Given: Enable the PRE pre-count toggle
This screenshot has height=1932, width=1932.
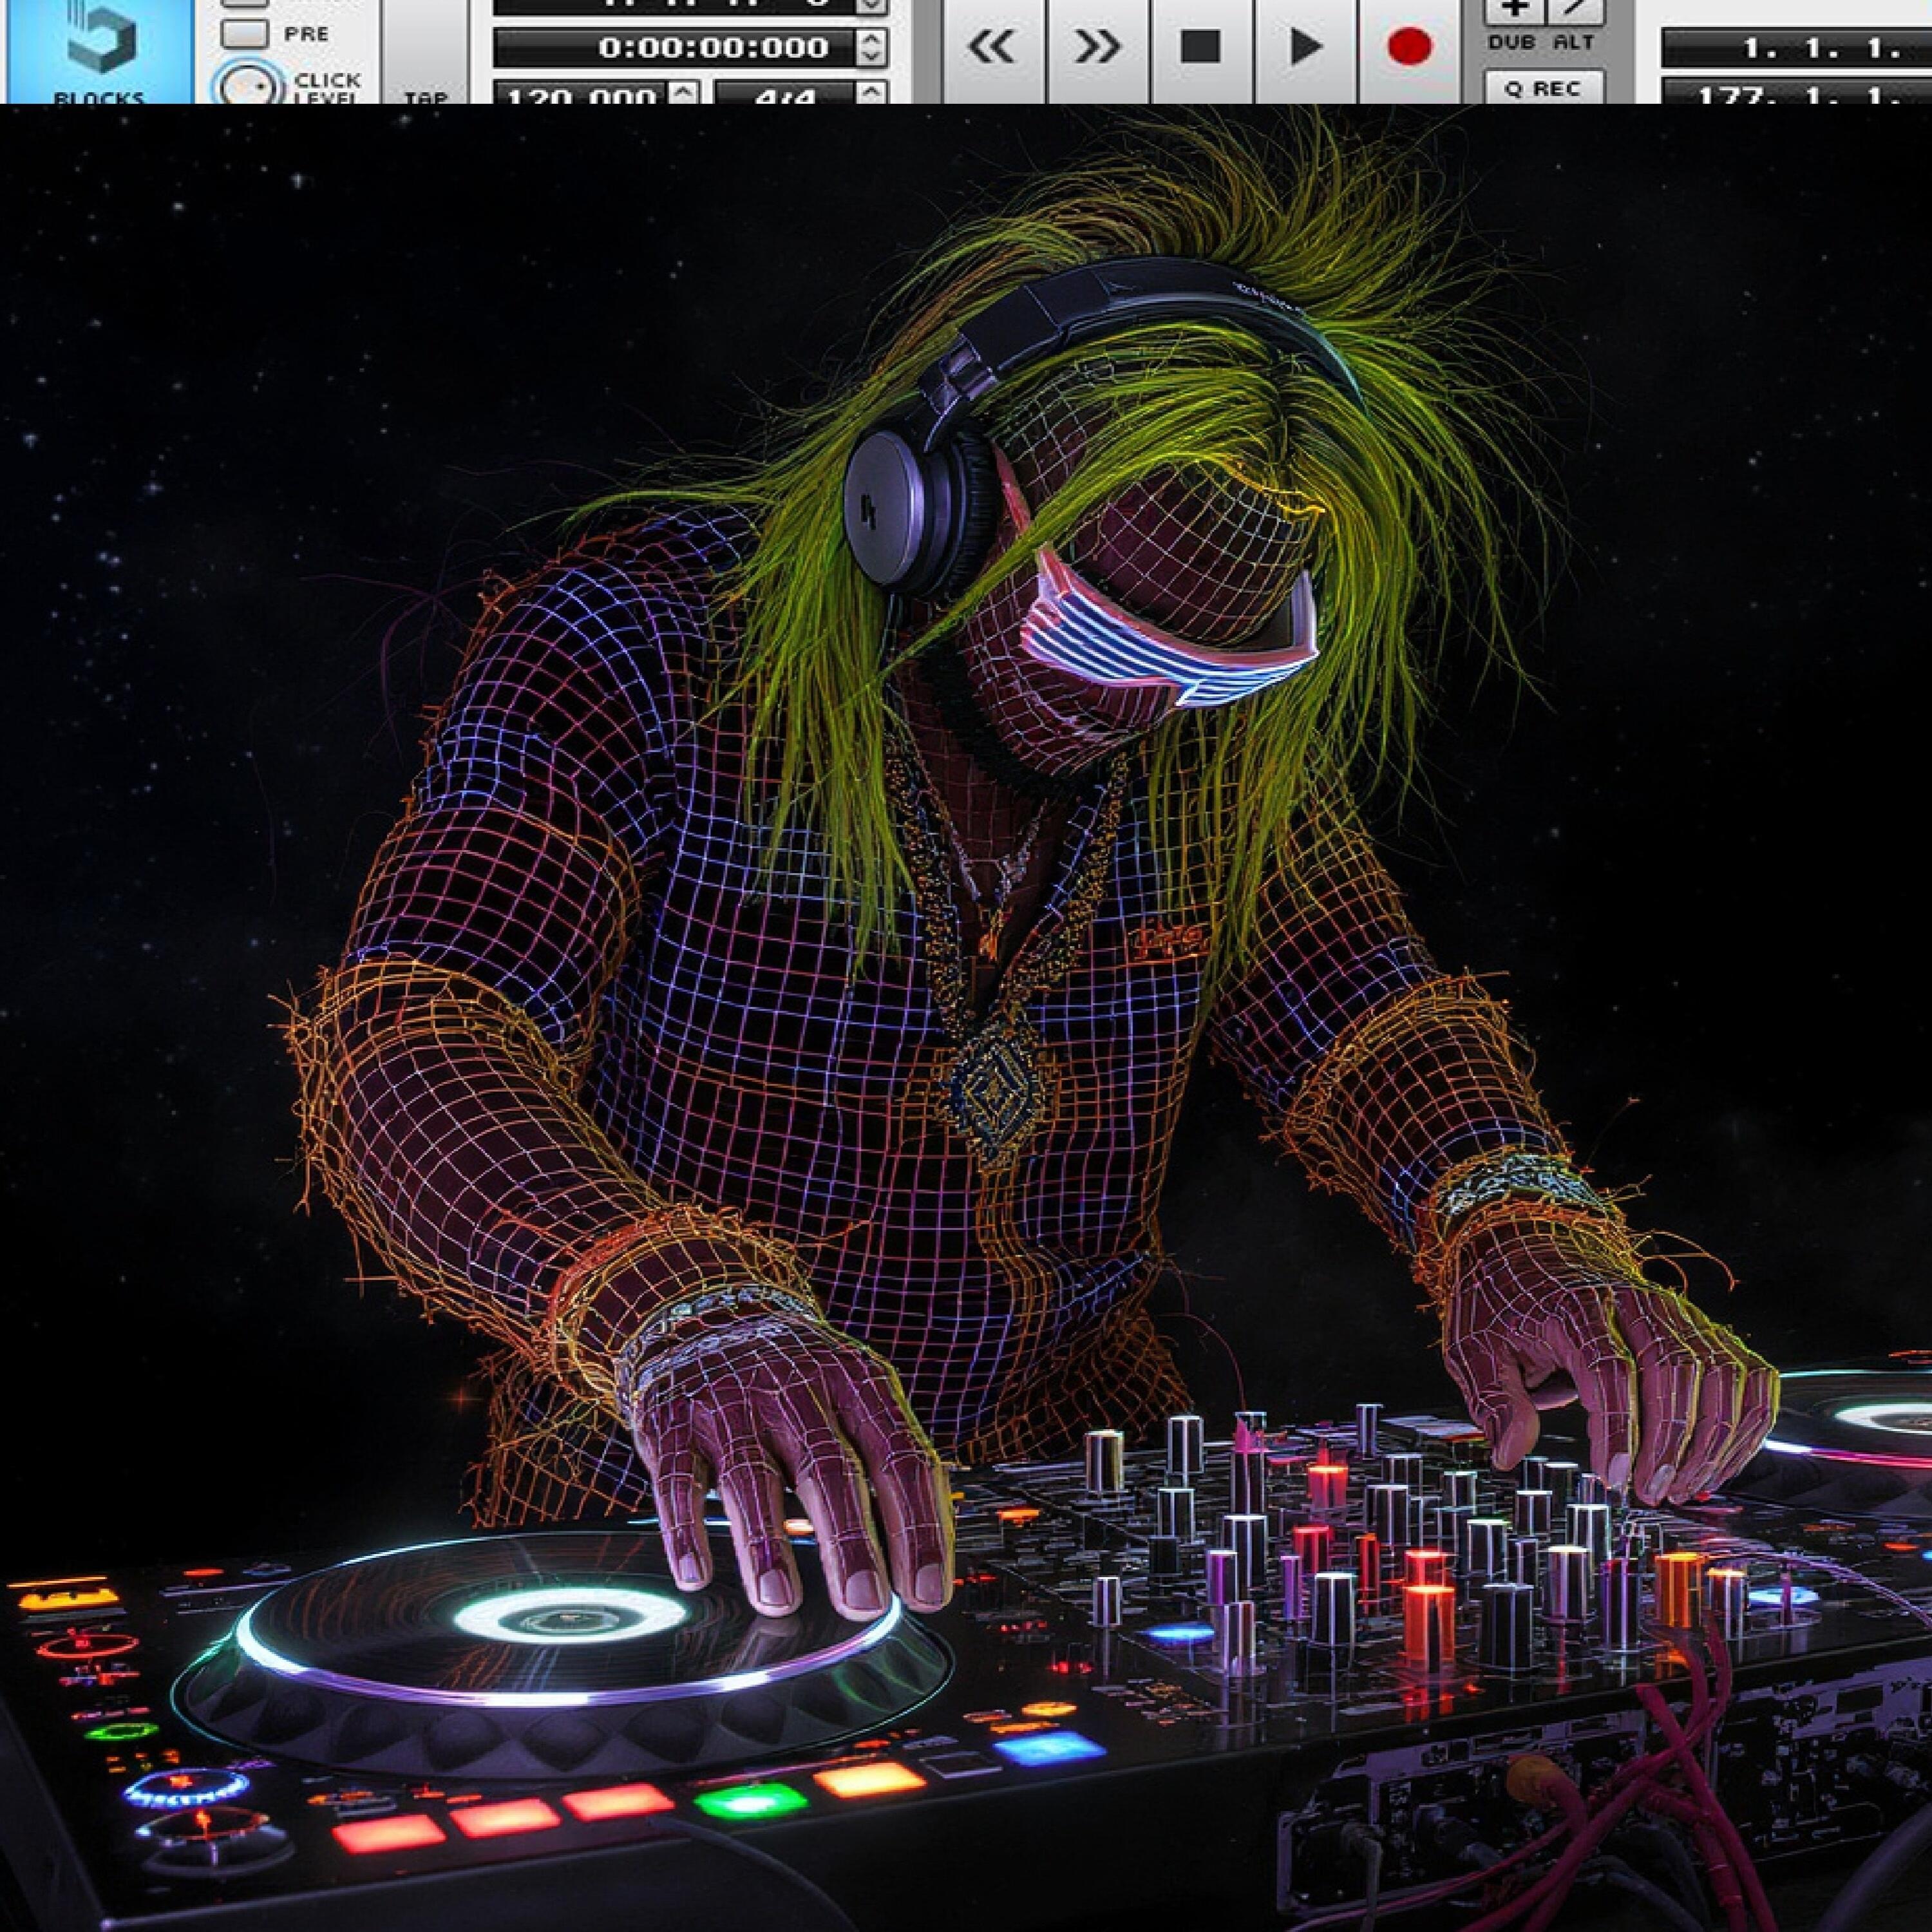Looking at the screenshot, I should pyautogui.click(x=245, y=33).
